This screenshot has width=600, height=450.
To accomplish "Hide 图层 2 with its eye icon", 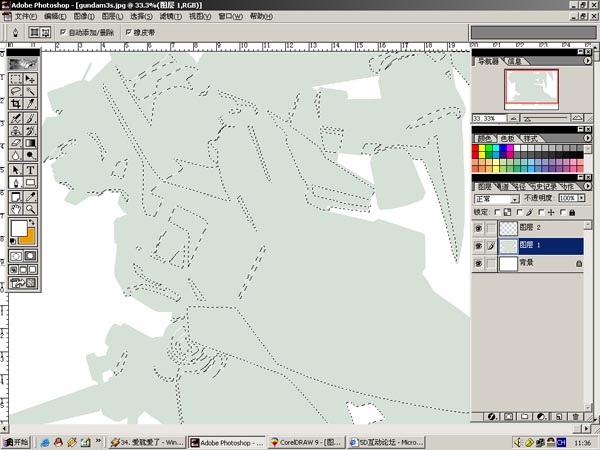I will pyautogui.click(x=478, y=228).
